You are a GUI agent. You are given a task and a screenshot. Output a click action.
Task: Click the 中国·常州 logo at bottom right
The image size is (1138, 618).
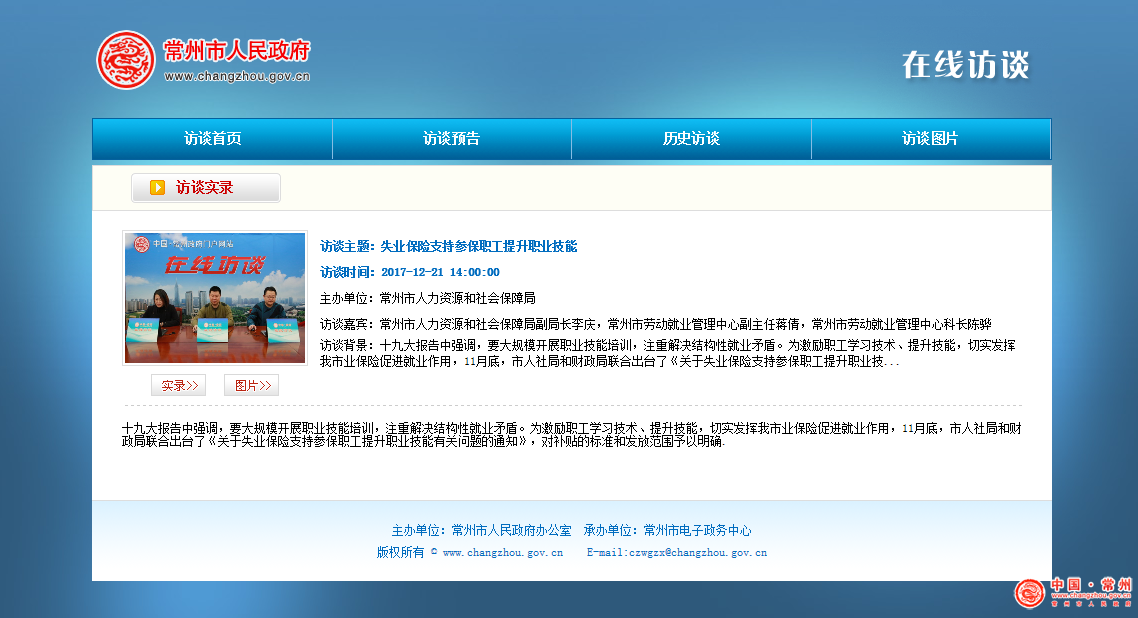coord(1073,592)
